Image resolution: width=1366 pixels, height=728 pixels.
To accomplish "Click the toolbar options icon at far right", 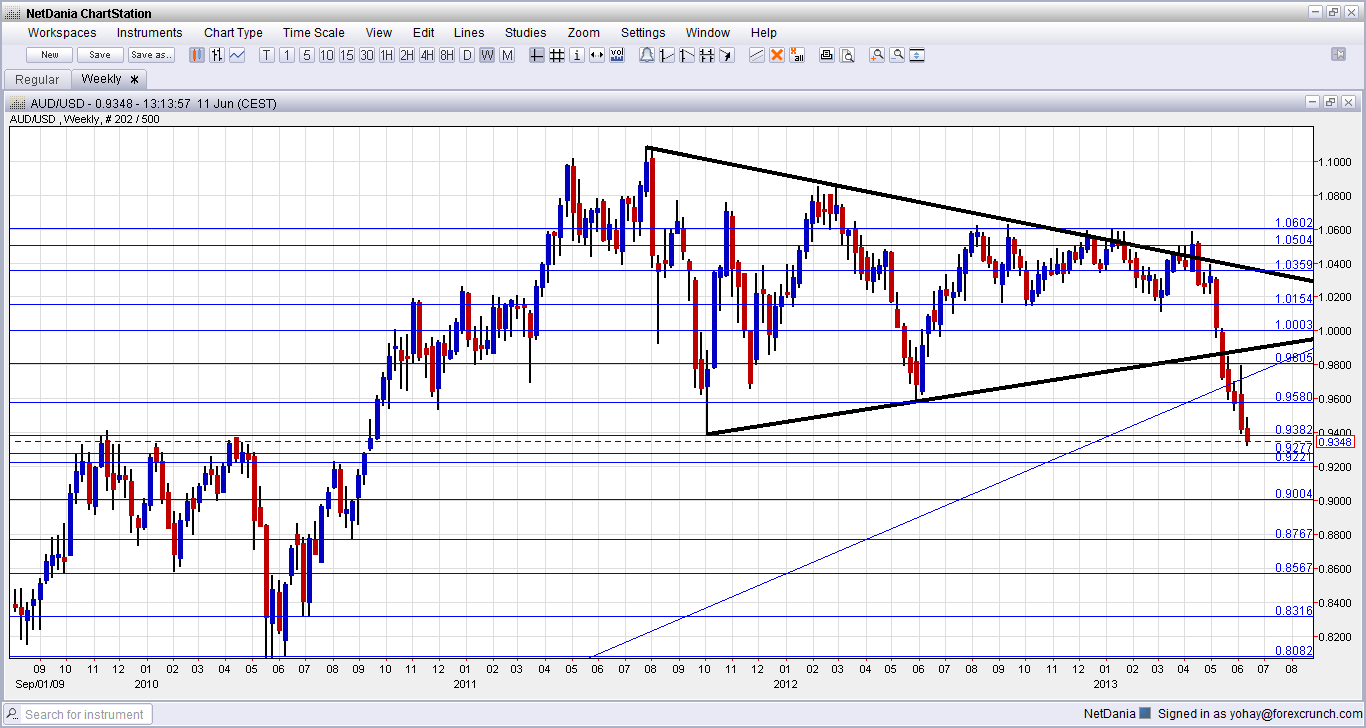I will click(1338, 55).
